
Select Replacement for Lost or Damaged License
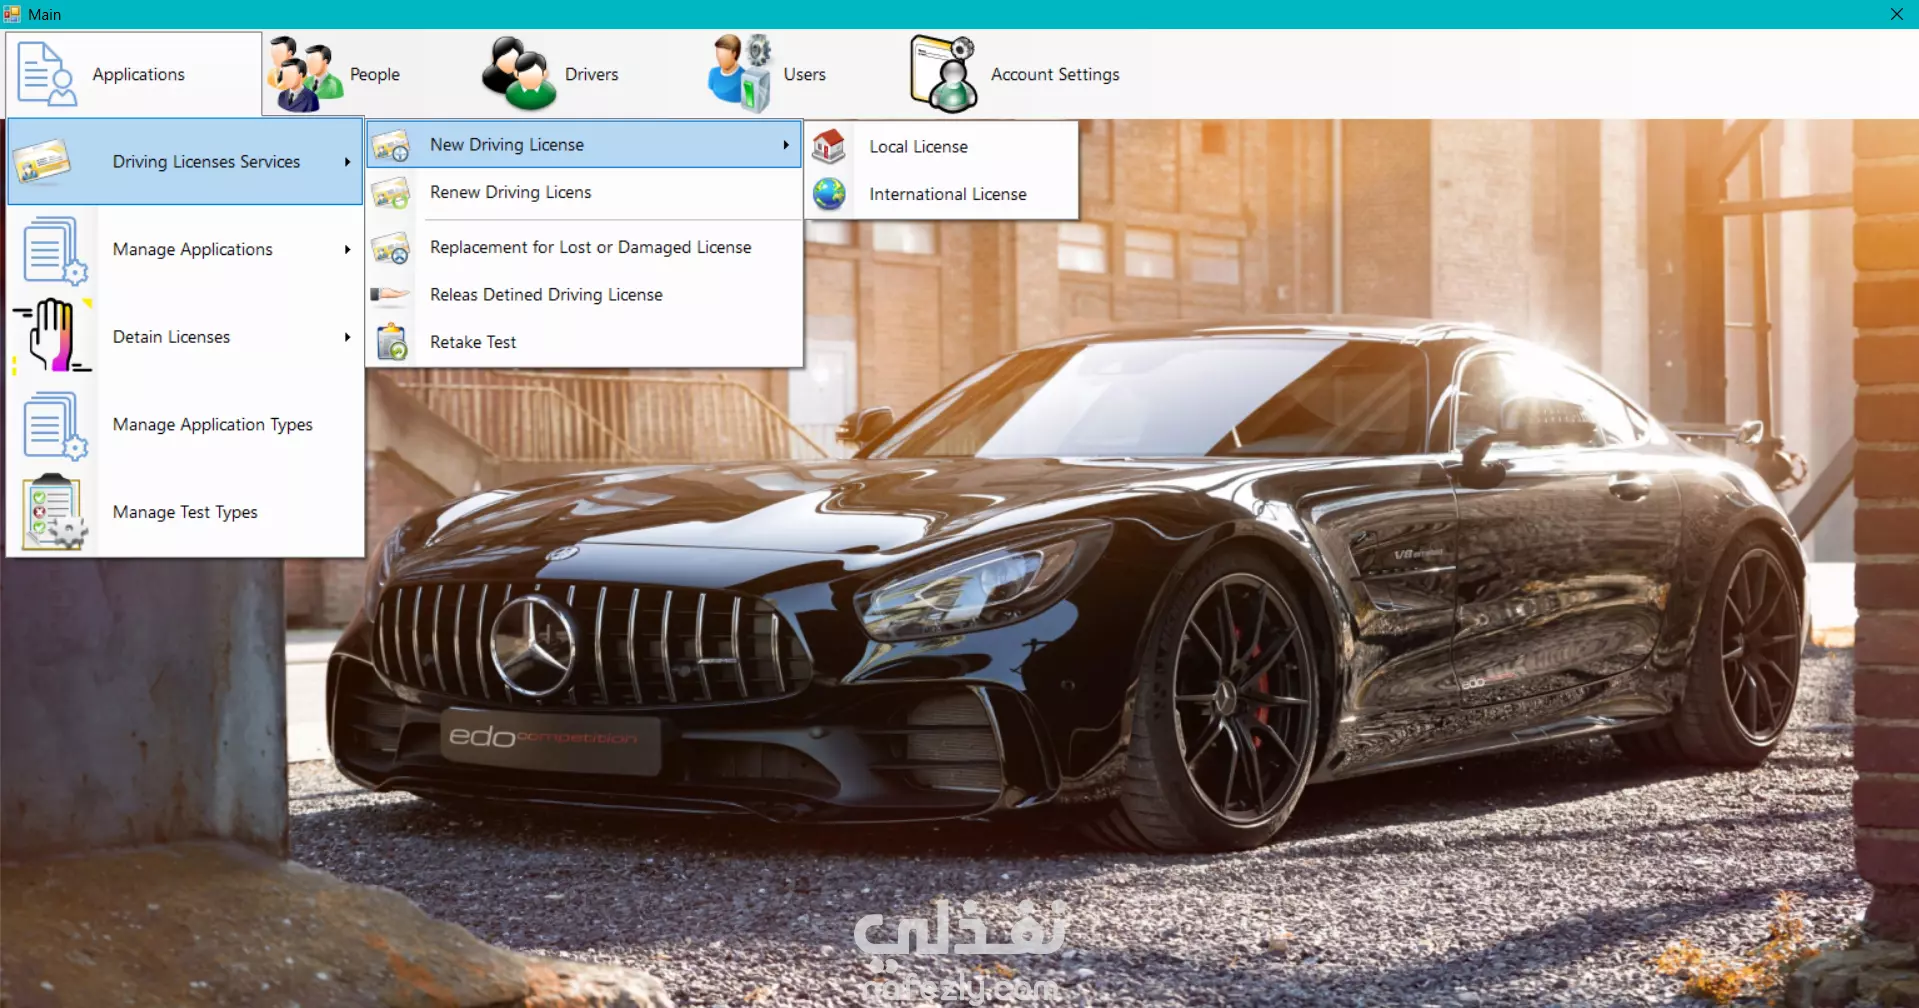point(585,247)
